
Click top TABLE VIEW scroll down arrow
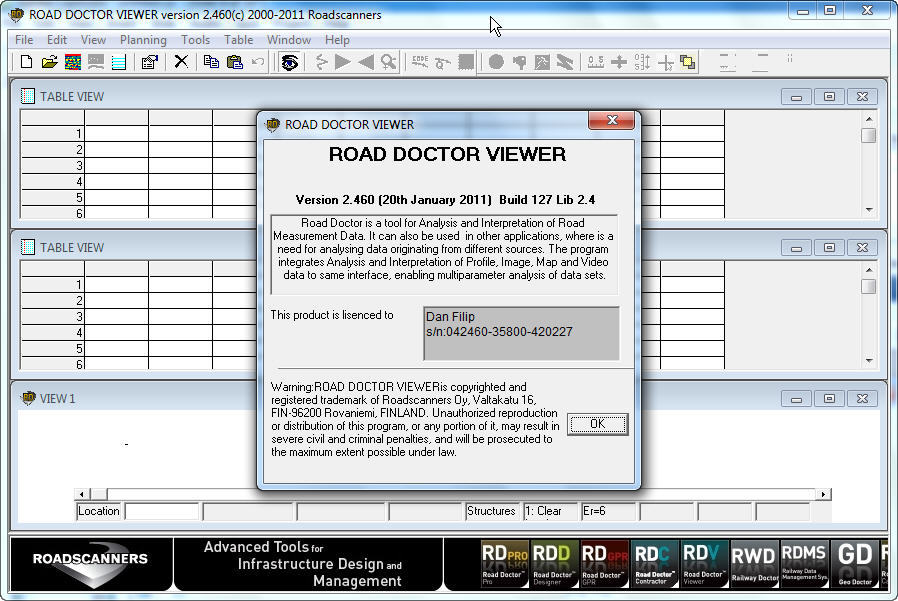(x=869, y=210)
